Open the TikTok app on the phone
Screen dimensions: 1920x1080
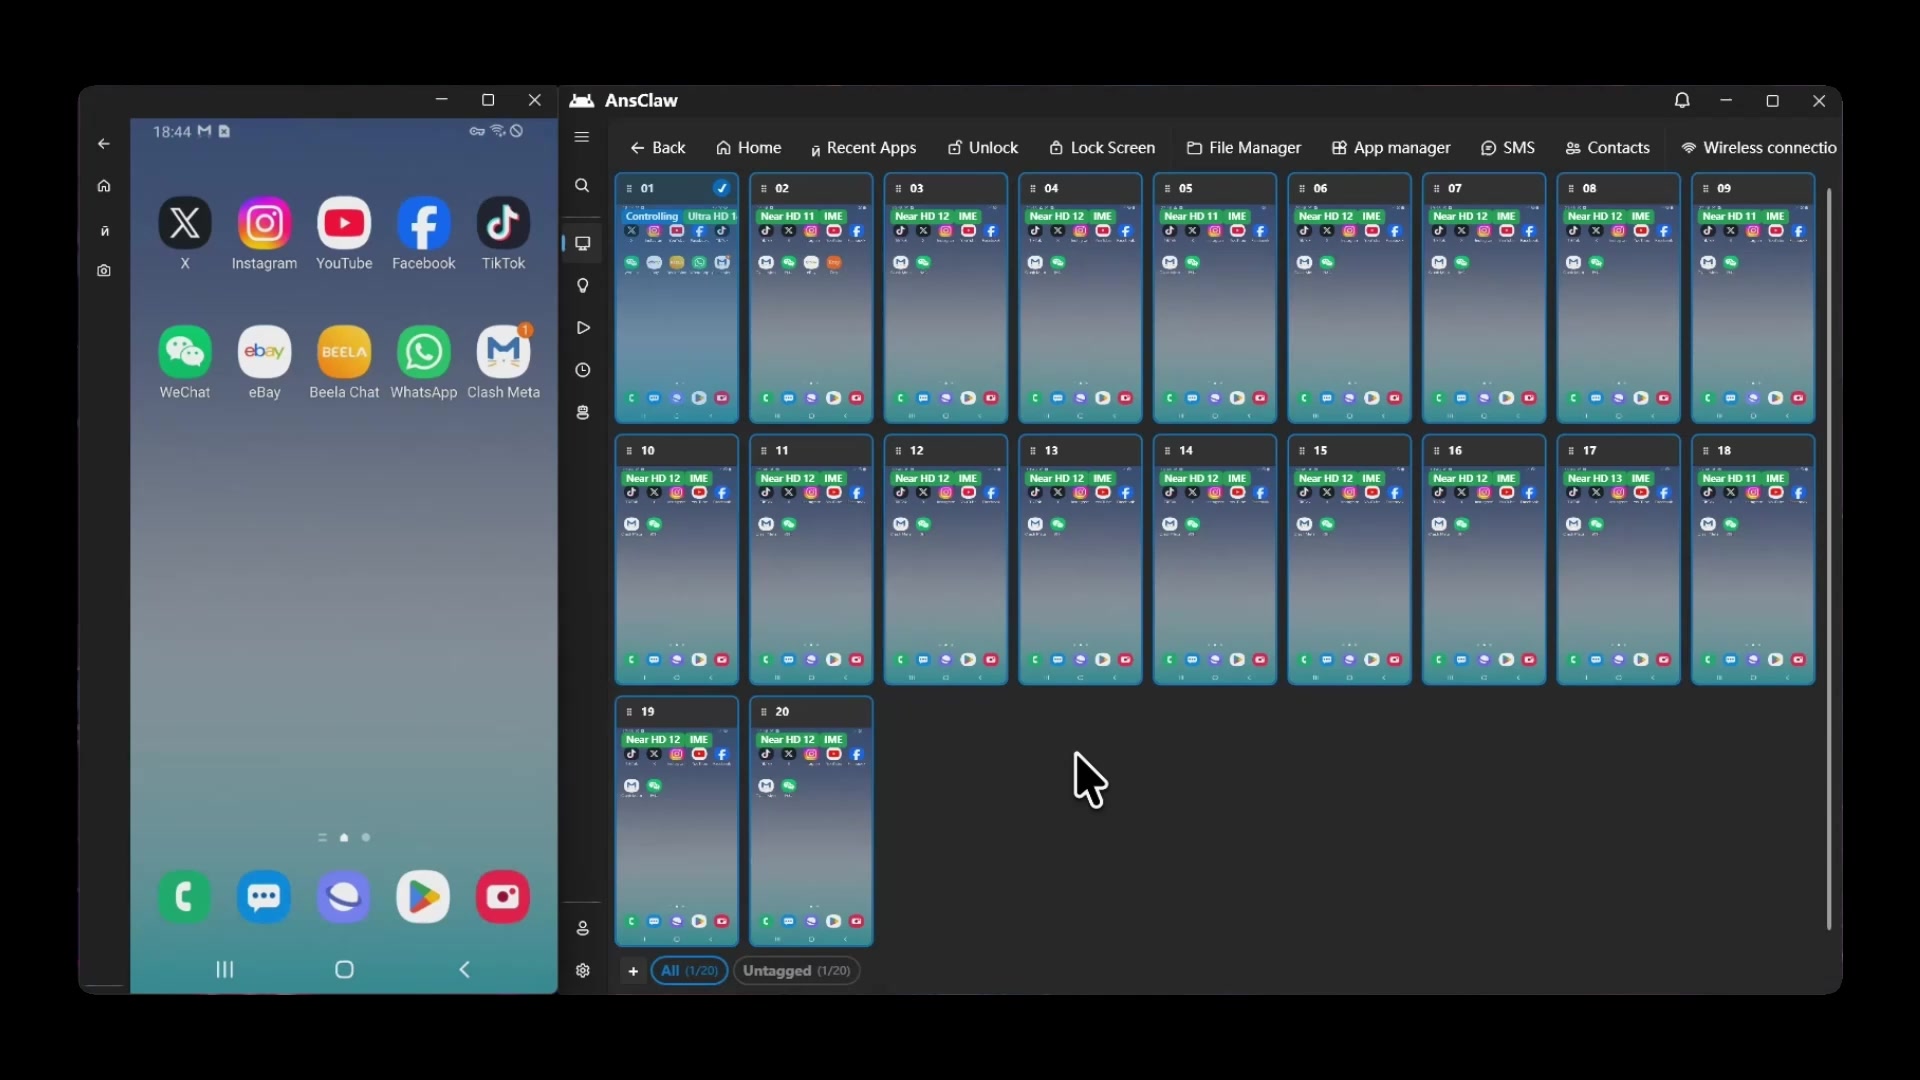coord(503,224)
